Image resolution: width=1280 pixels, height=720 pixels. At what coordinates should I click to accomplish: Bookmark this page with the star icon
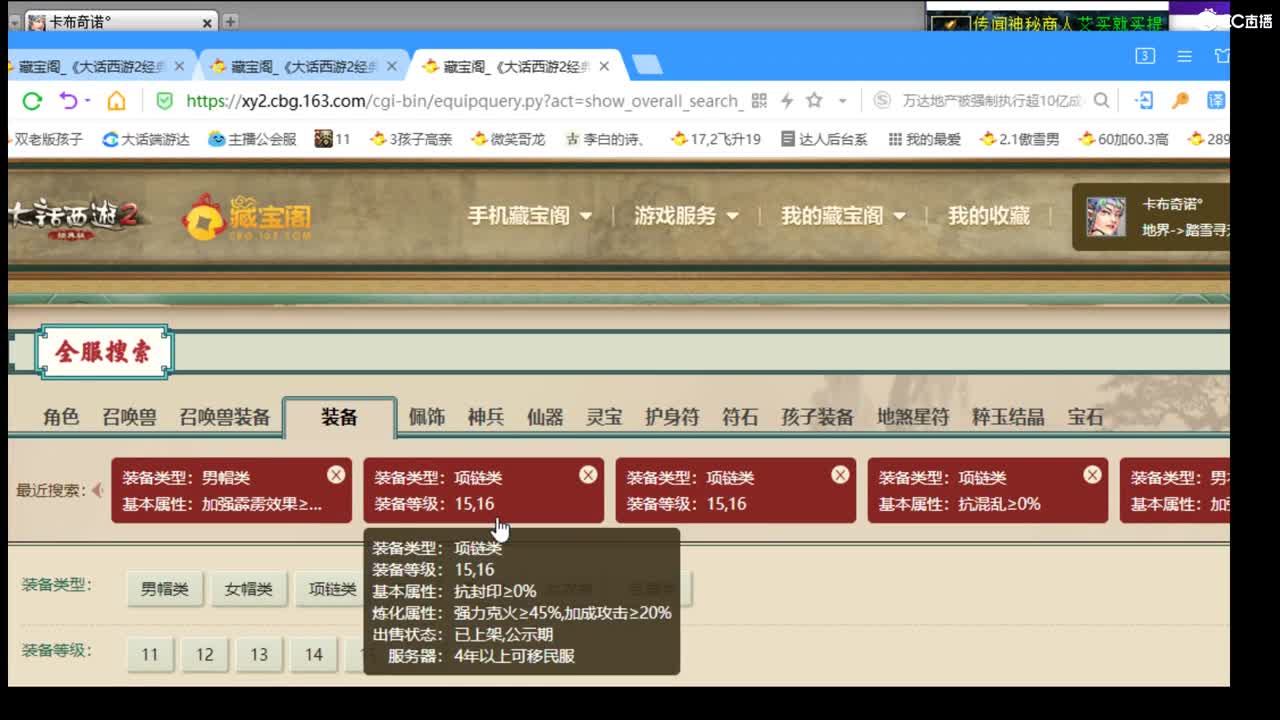tap(814, 100)
